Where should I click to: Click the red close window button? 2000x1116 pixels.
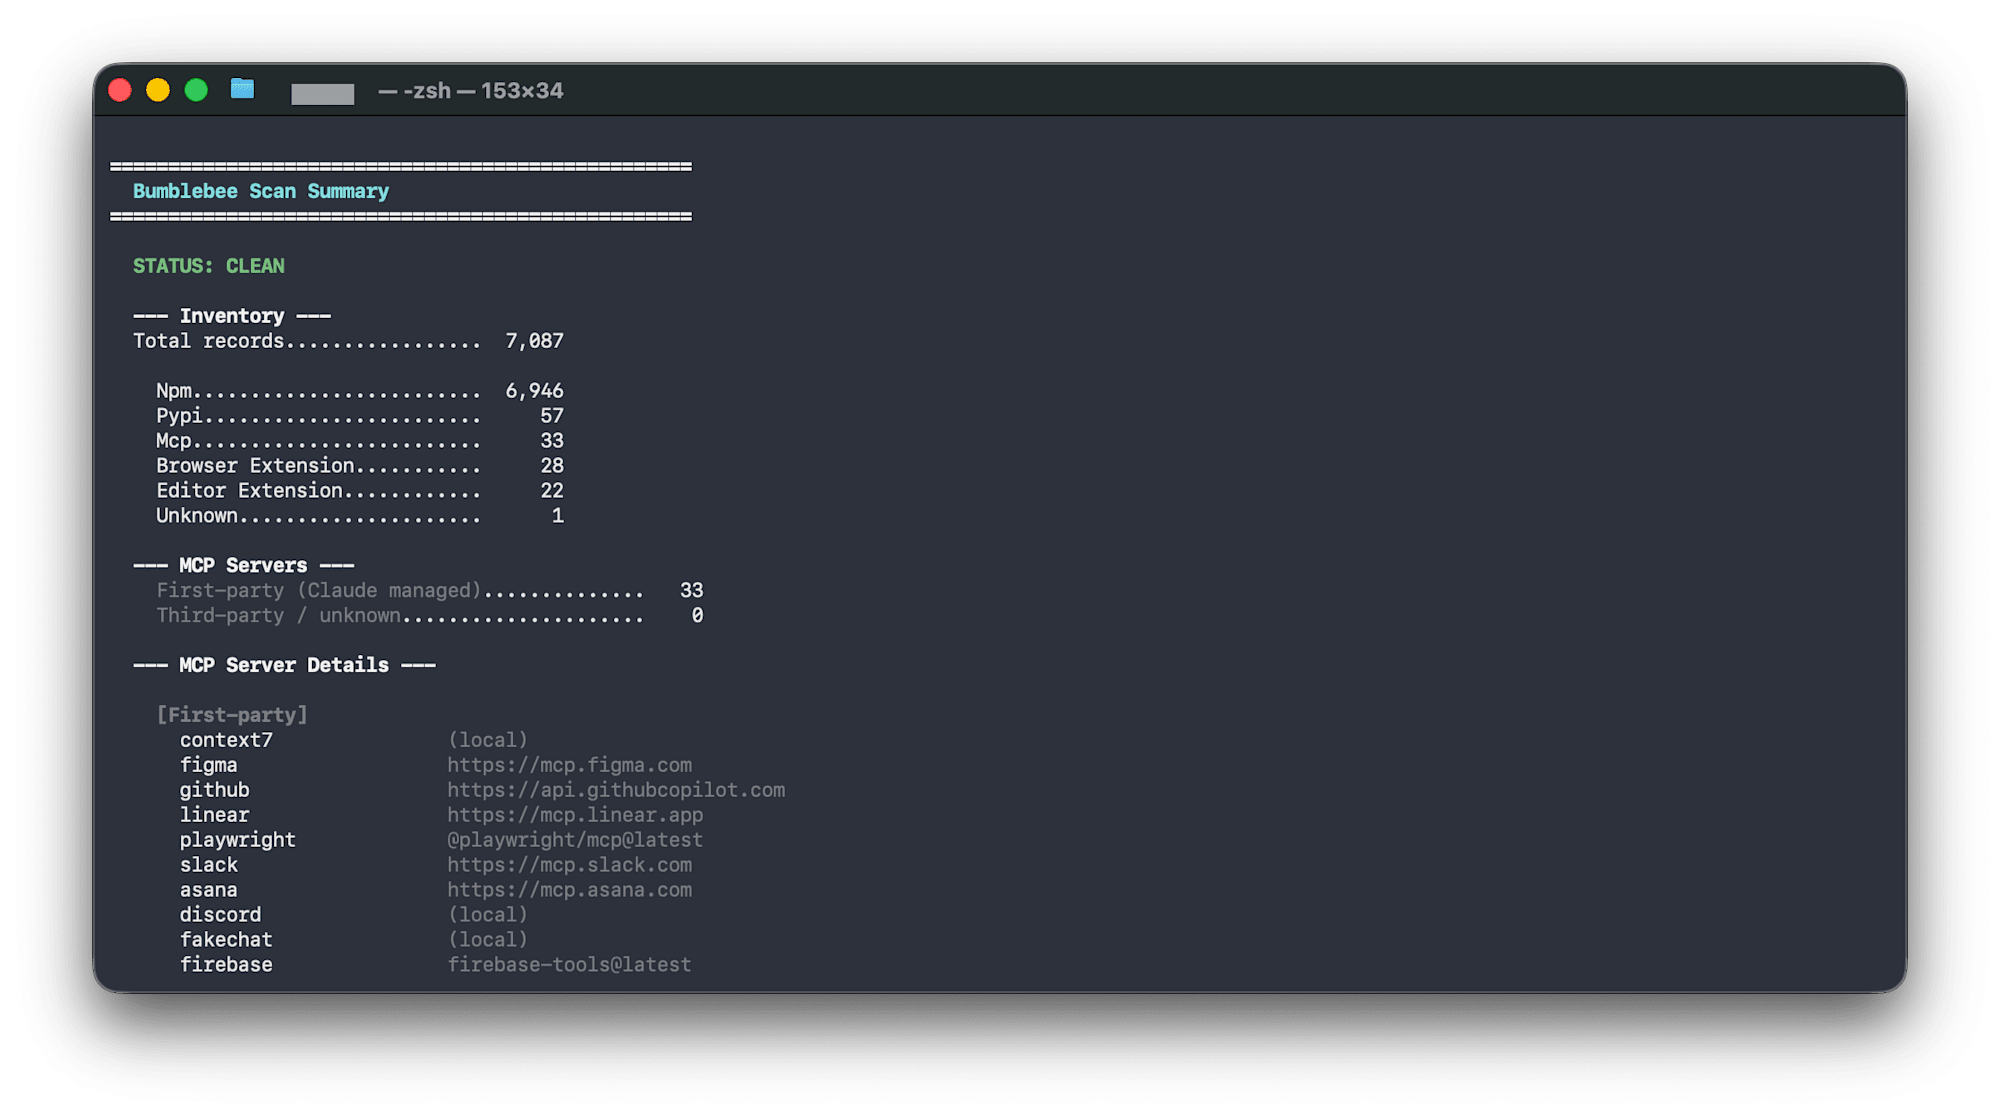tap(120, 90)
